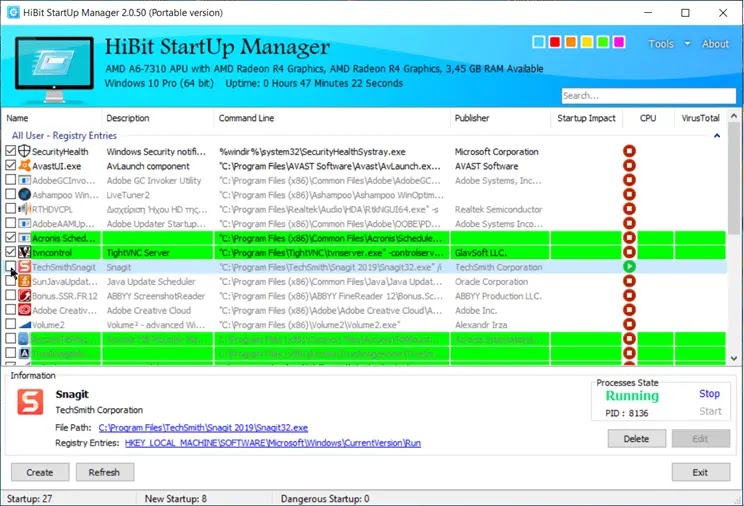Click the red status icon for tvncontrol
Image resolution: width=744 pixels, height=506 pixels.
tap(629, 252)
